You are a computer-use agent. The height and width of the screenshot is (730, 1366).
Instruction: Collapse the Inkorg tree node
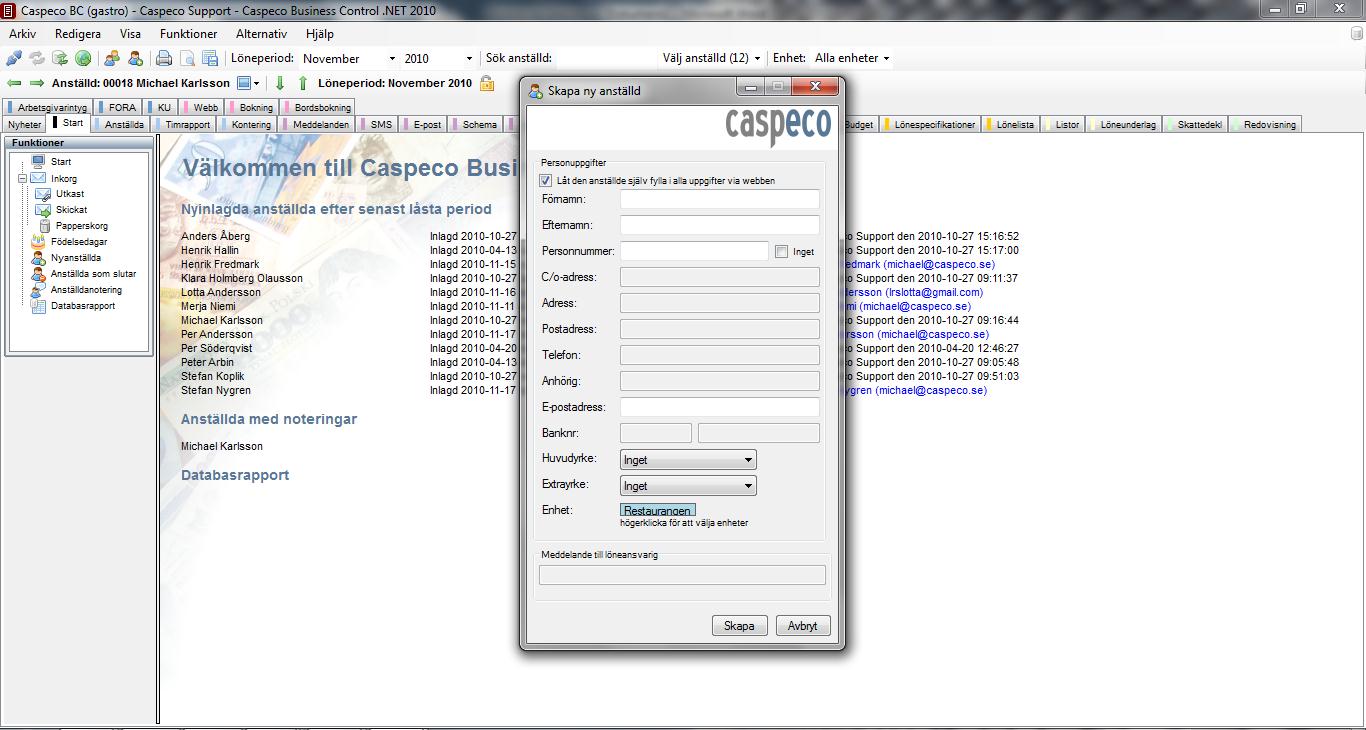(21, 178)
